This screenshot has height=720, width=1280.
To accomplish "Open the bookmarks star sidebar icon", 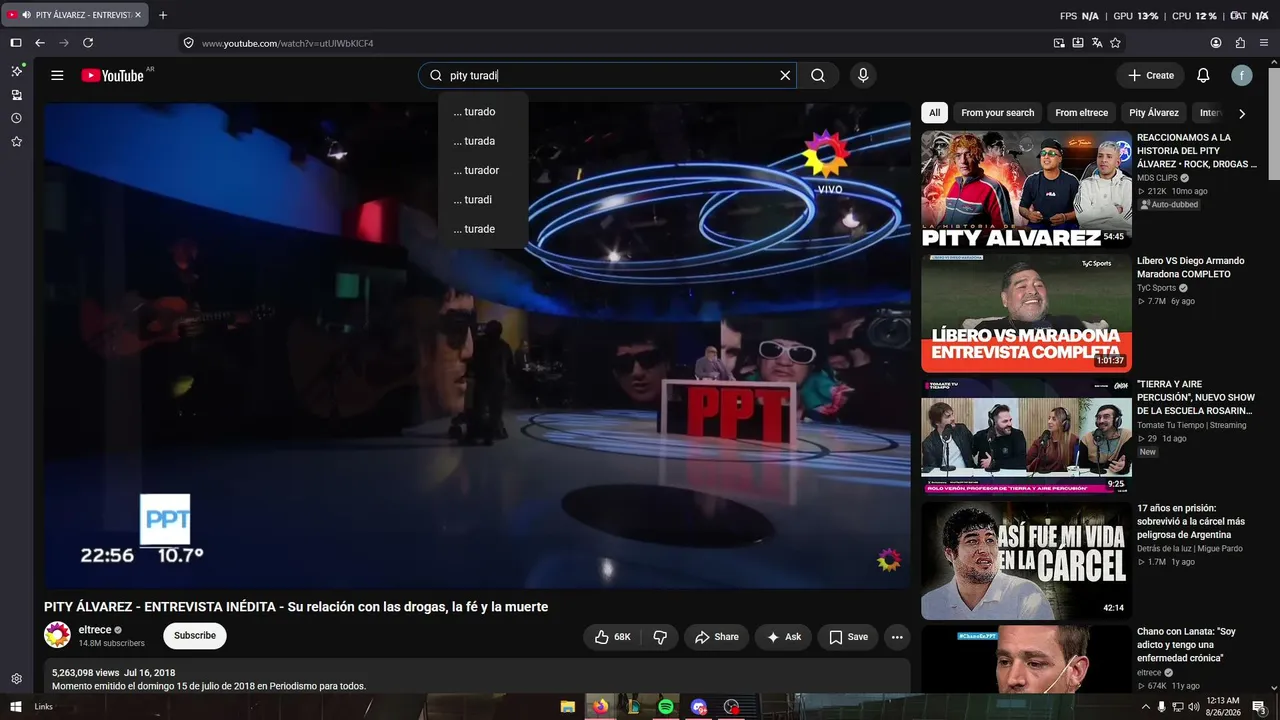I will point(16,142).
